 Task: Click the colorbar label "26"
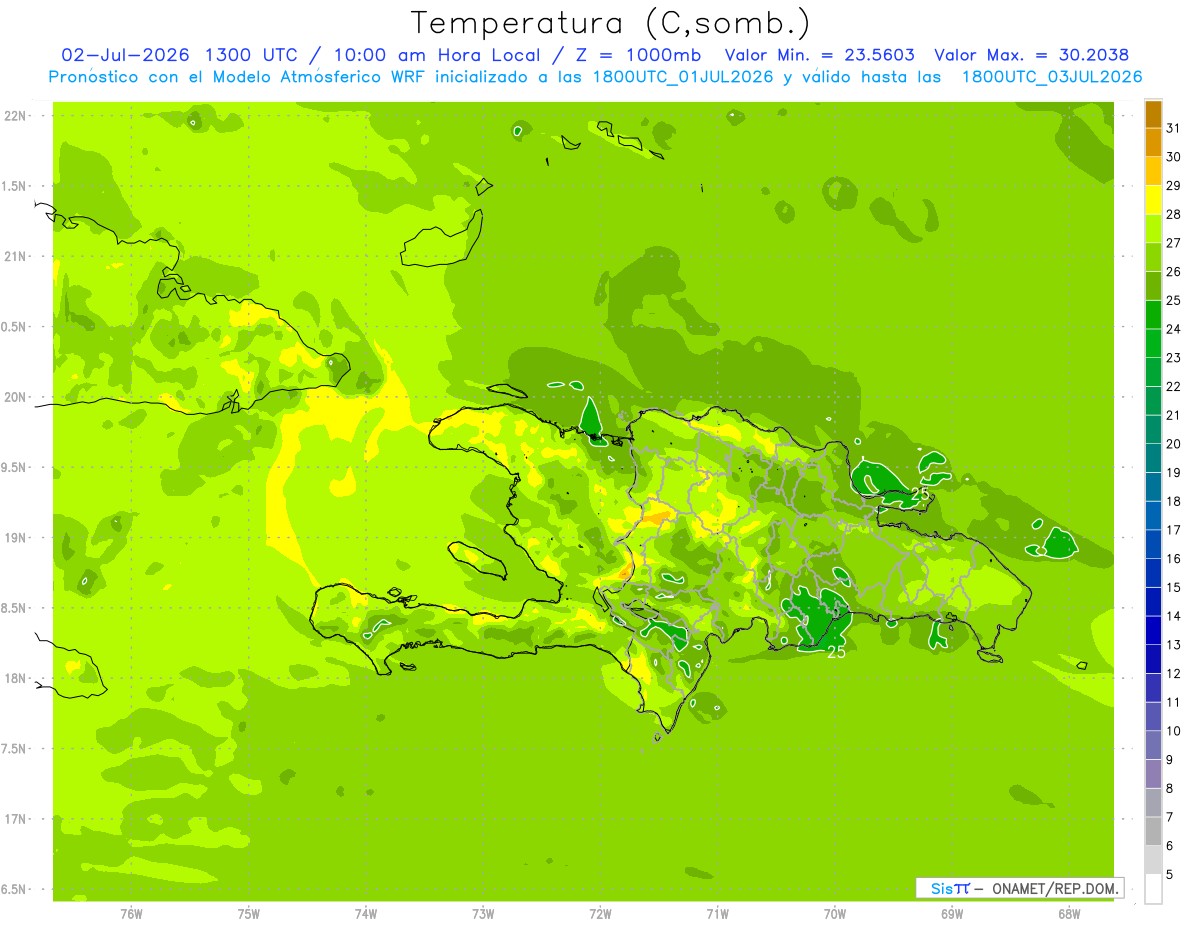(x=1174, y=272)
